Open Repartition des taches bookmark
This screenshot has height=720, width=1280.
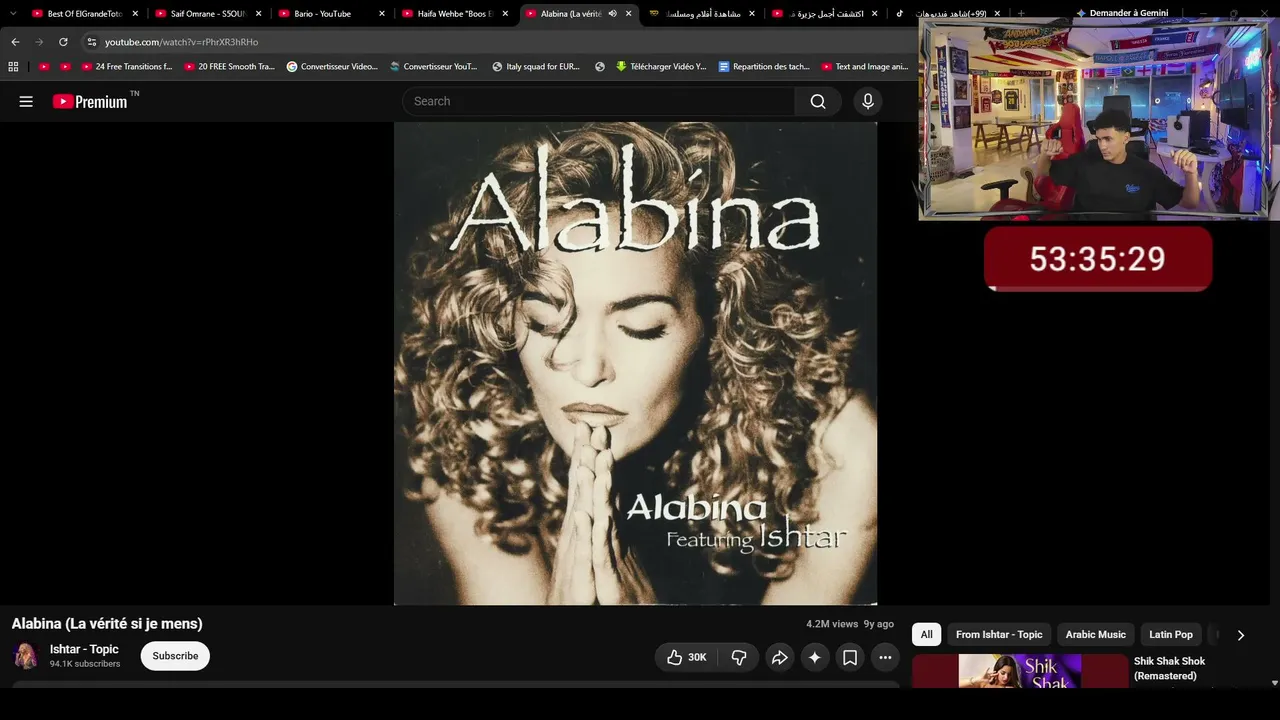click(x=764, y=67)
